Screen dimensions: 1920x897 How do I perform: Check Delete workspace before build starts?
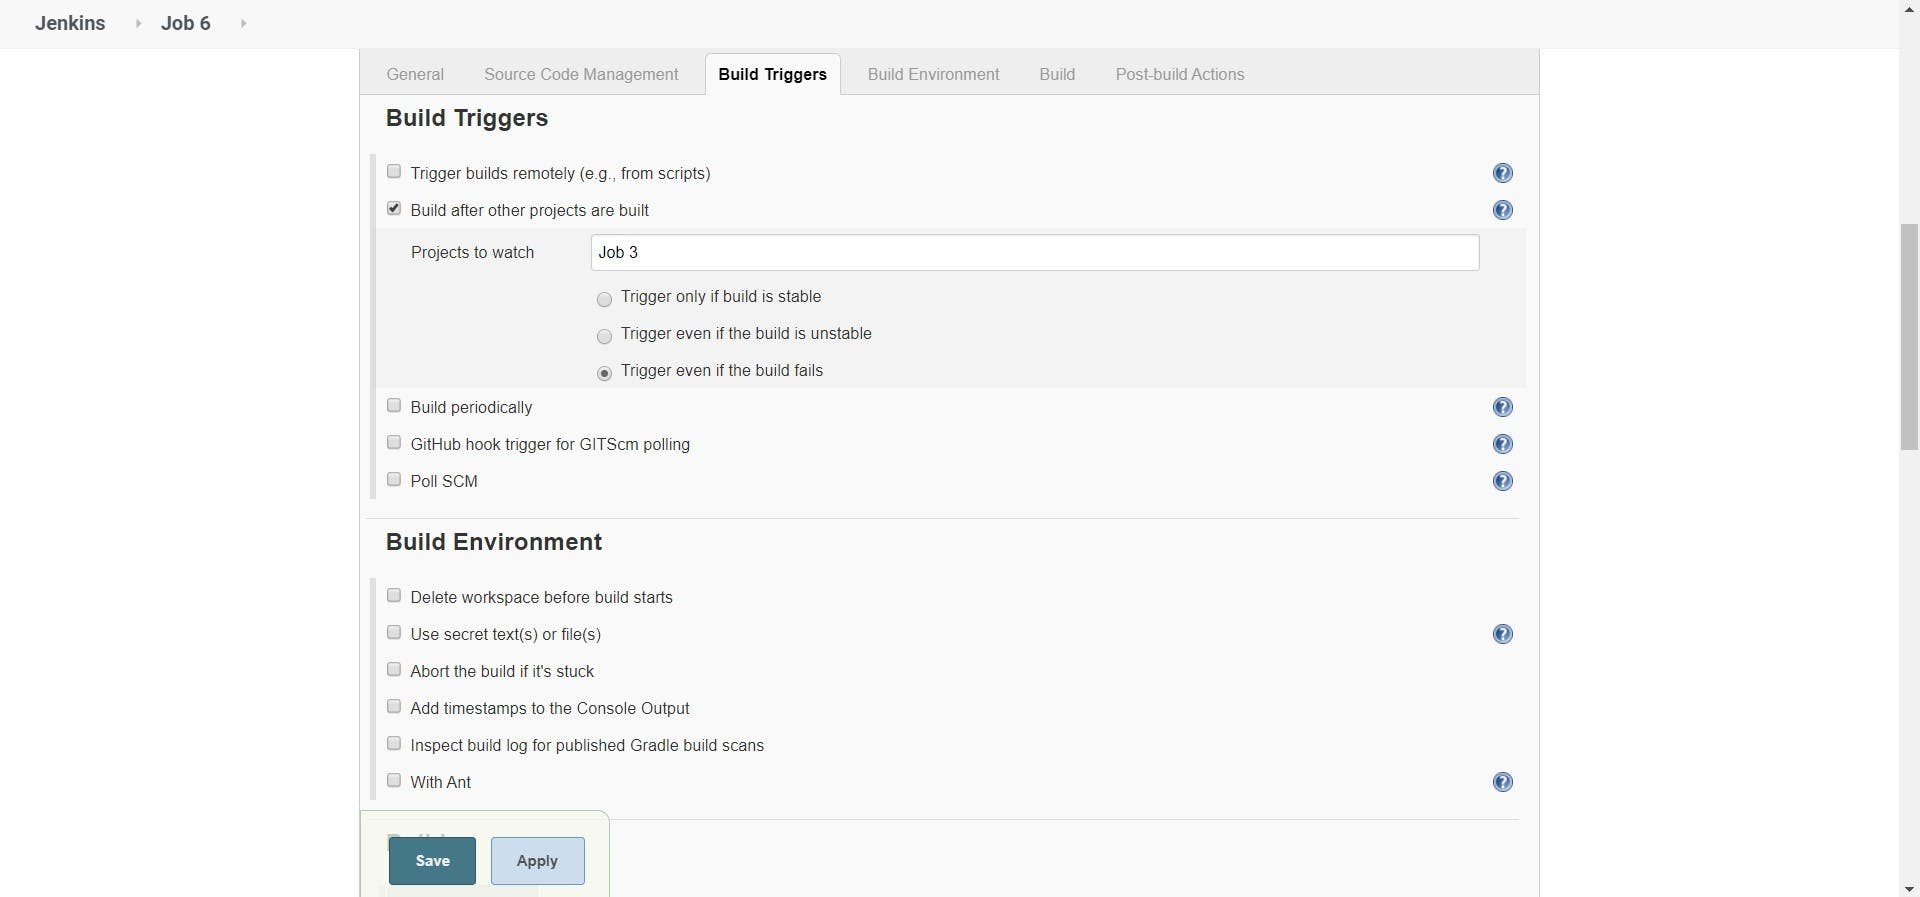[394, 596]
